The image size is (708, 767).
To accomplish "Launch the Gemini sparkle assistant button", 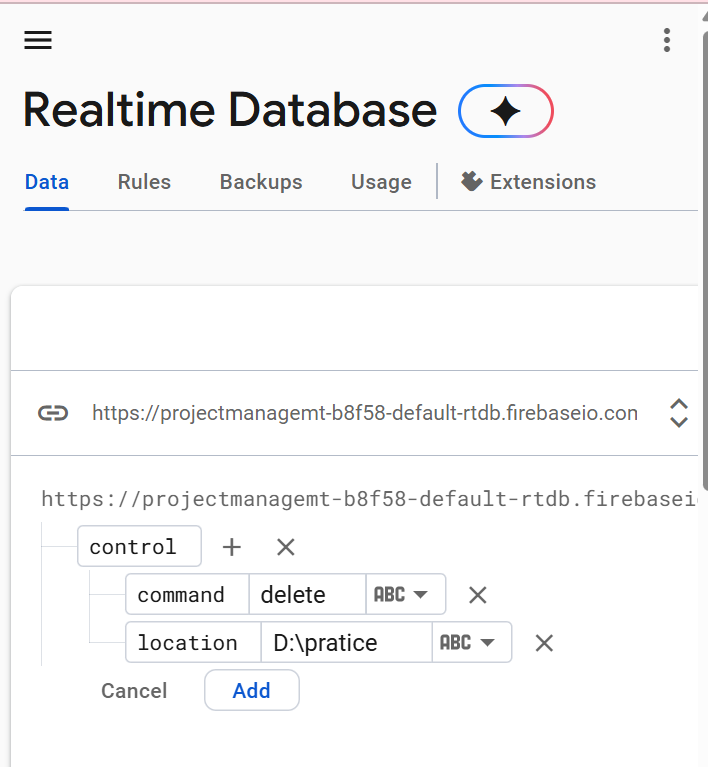I will point(506,111).
